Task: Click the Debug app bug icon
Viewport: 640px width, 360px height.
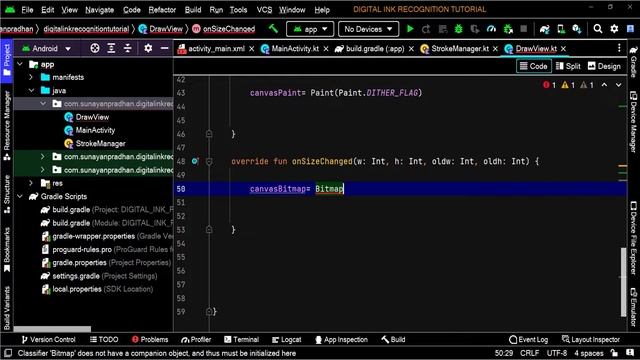Action: pos(459,29)
